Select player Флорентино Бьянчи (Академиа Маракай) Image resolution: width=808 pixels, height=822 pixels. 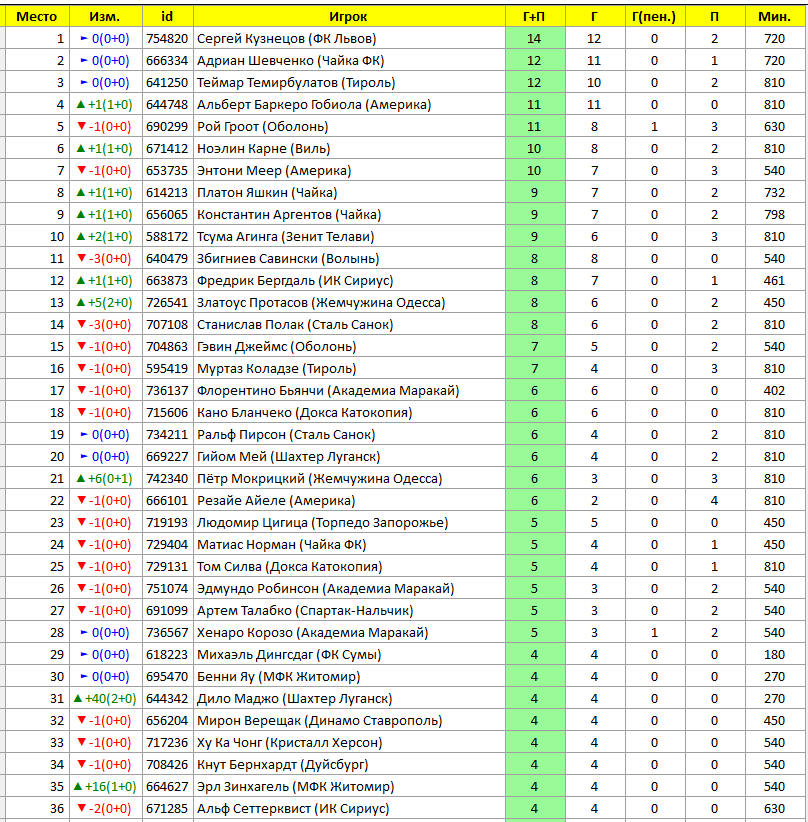(x=328, y=391)
